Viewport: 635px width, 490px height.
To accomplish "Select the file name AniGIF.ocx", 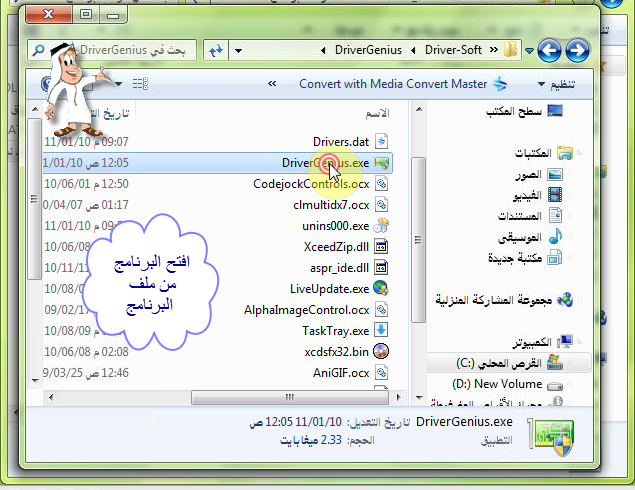I will pos(341,373).
